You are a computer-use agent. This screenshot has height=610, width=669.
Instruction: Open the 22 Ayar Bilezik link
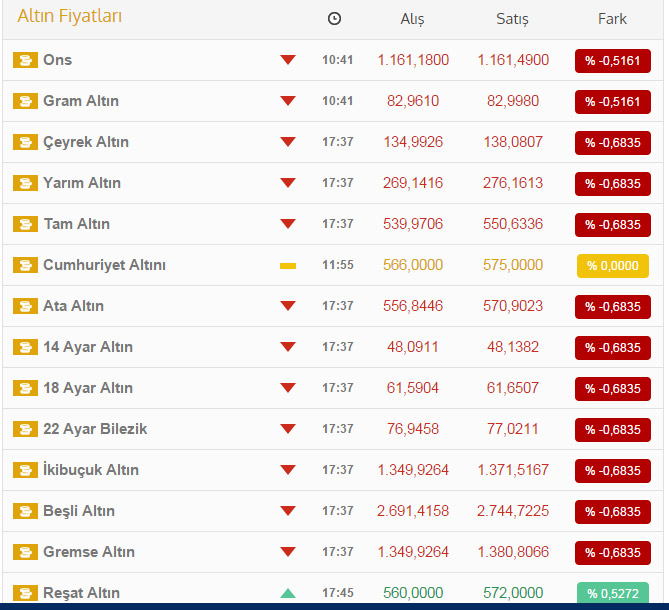click(94, 429)
